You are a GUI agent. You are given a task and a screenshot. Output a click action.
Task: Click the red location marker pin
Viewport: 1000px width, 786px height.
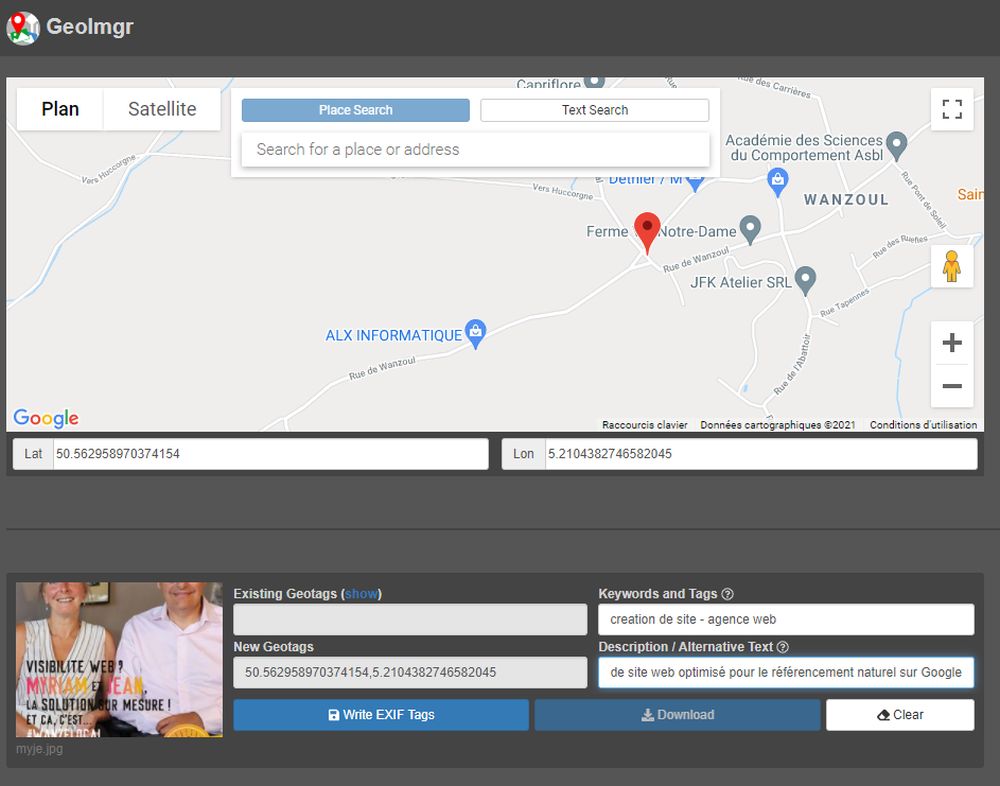coord(647,233)
